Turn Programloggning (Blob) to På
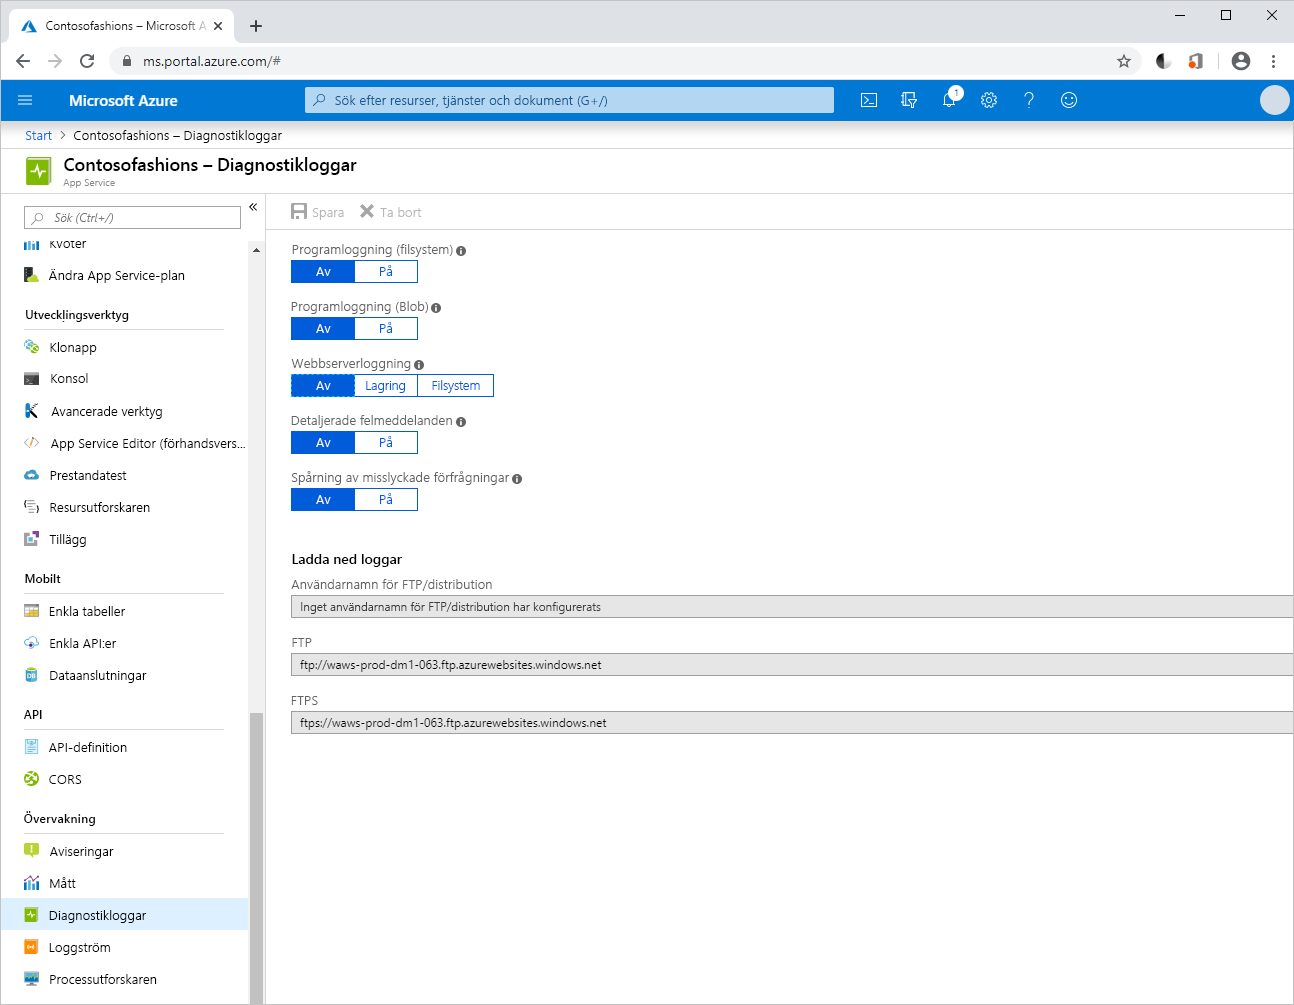Screen dimensions: 1294x1005 coord(386,329)
